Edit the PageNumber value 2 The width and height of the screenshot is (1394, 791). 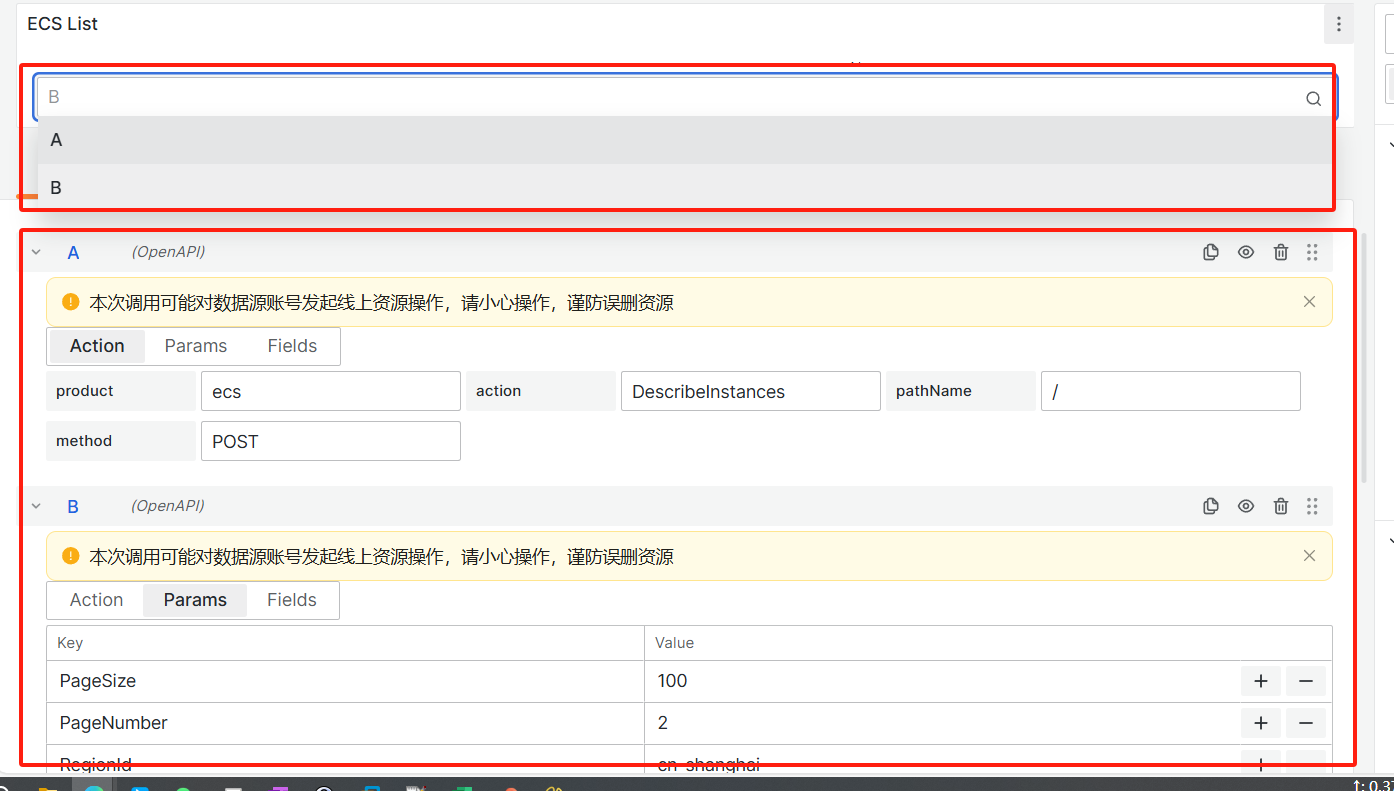[x=943, y=723]
